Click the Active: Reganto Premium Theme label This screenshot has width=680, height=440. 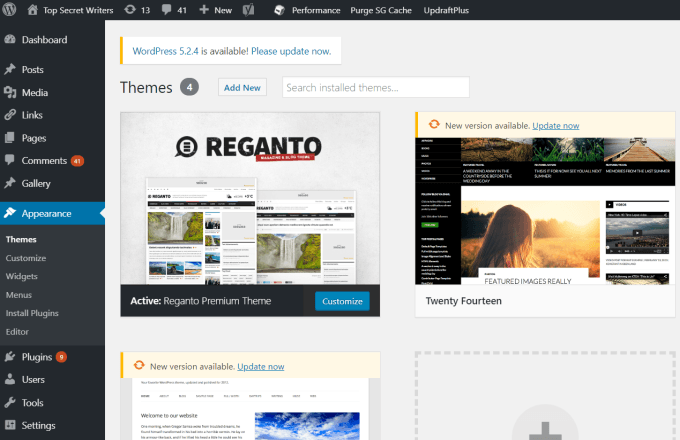[201, 300]
